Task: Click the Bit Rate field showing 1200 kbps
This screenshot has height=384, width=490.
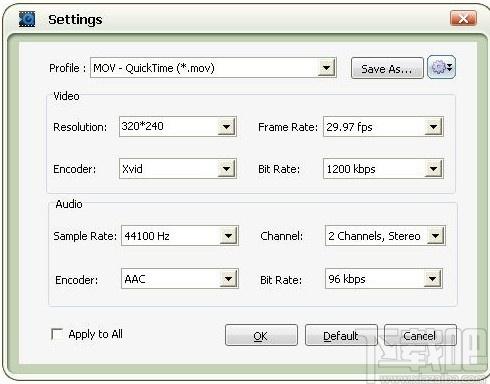Action: 383,169
